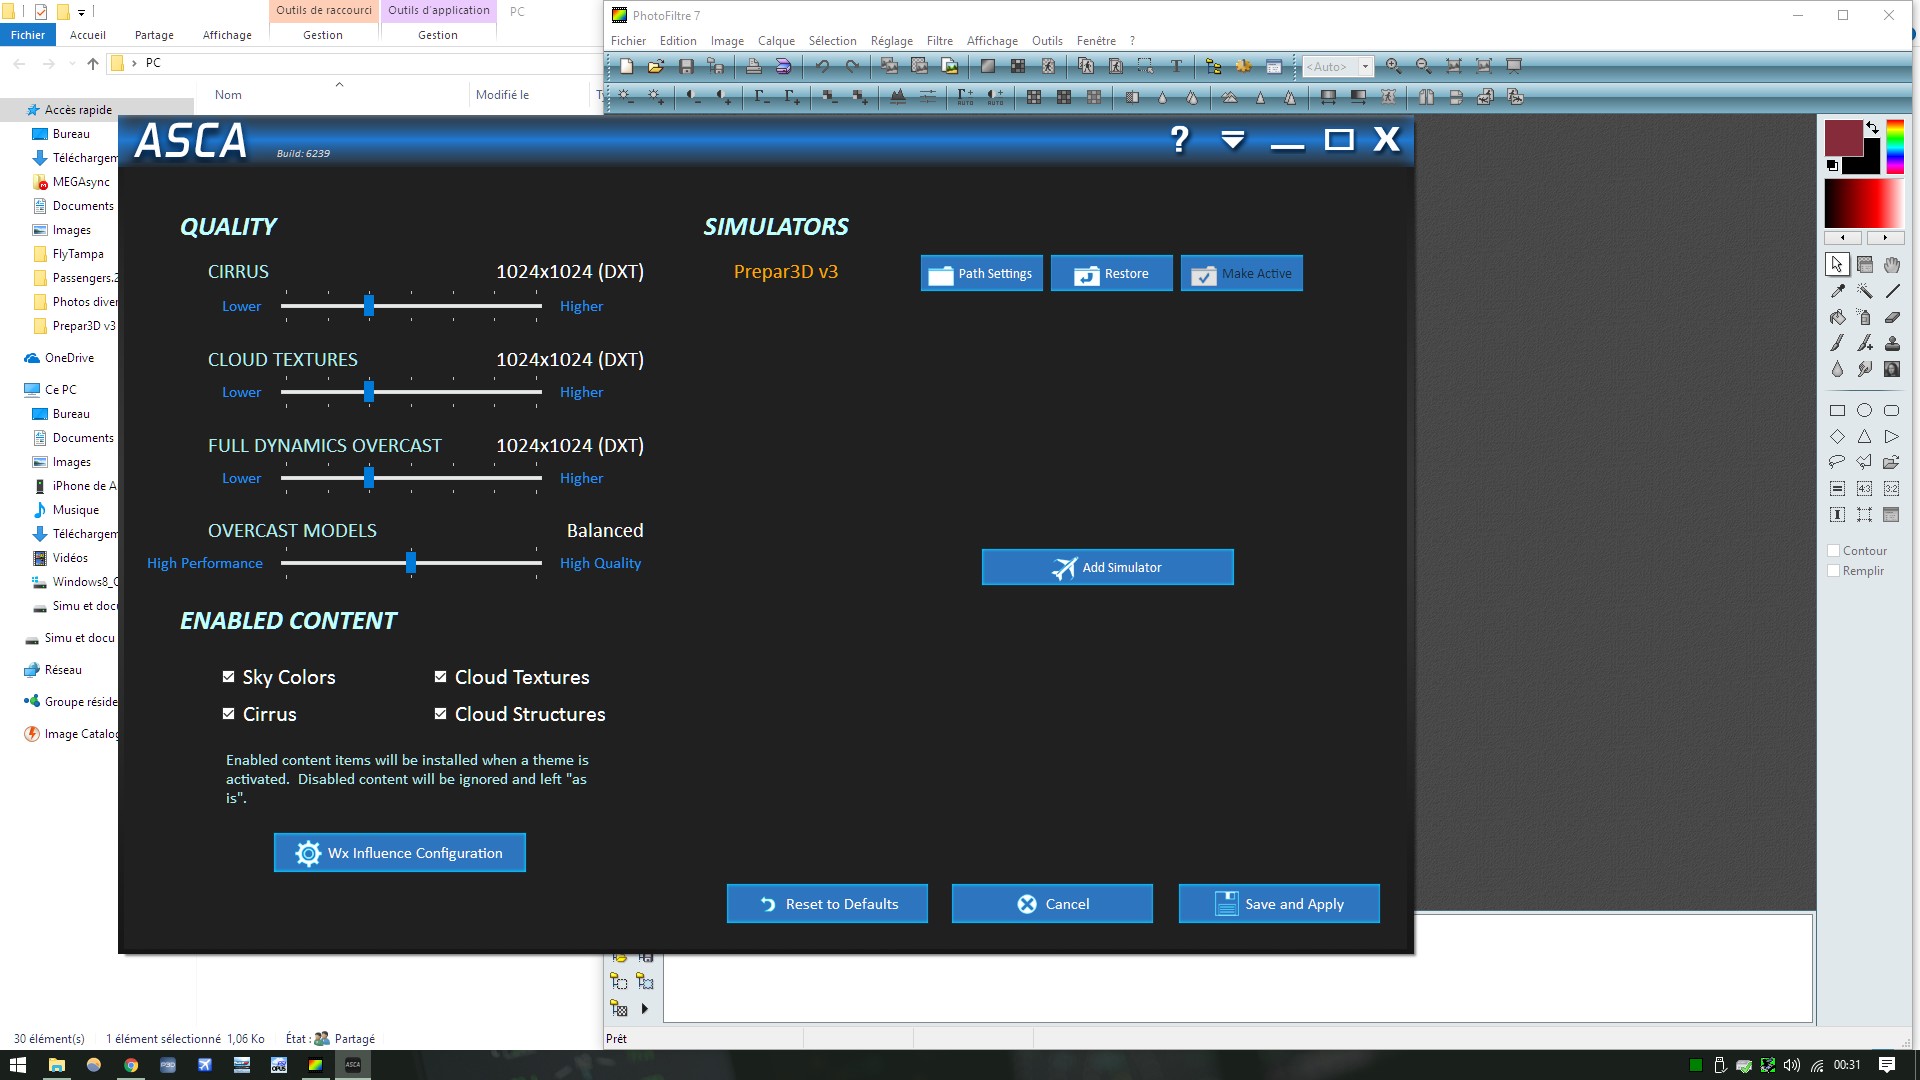
Task: Select OneDrive in Explorer sidebar
Action: click(x=69, y=358)
